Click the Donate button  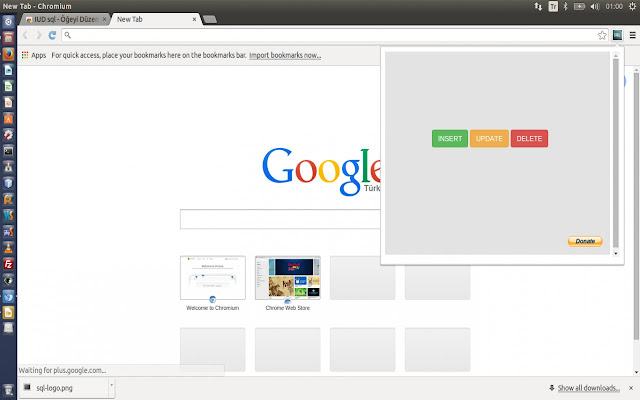click(585, 241)
